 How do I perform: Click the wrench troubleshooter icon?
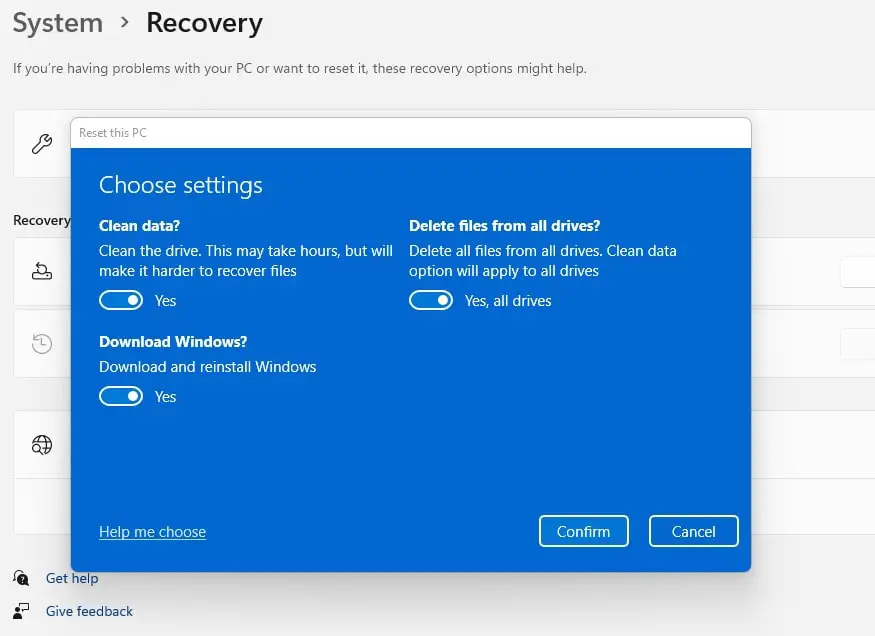(41, 144)
